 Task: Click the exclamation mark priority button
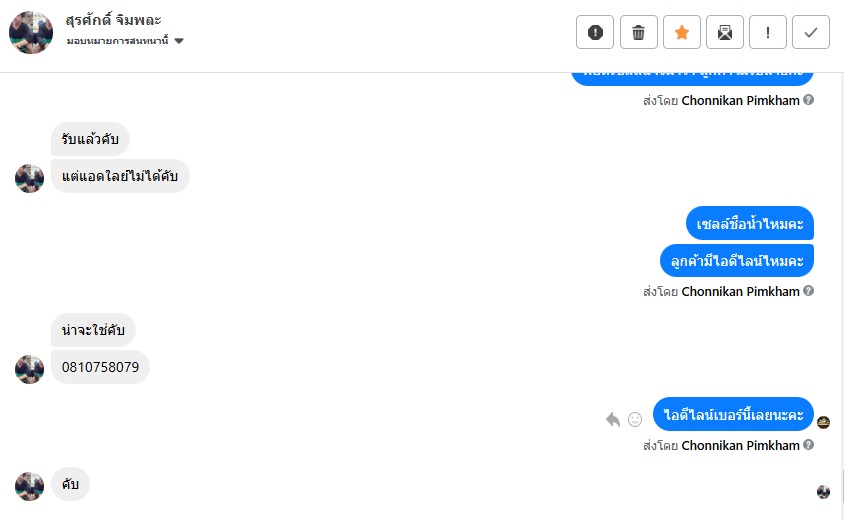[x=767, y=32]
